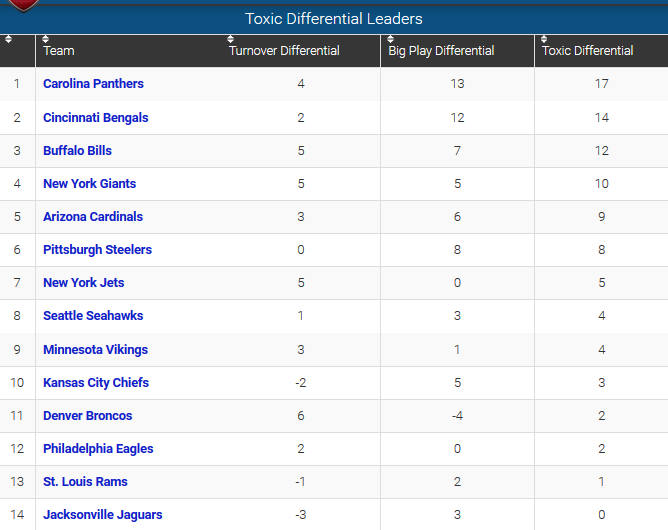This screenshot has height=530, width=668.
Task: Select Jacksonville Jaguars turnover value -3
Action: (x=301, y=515)
